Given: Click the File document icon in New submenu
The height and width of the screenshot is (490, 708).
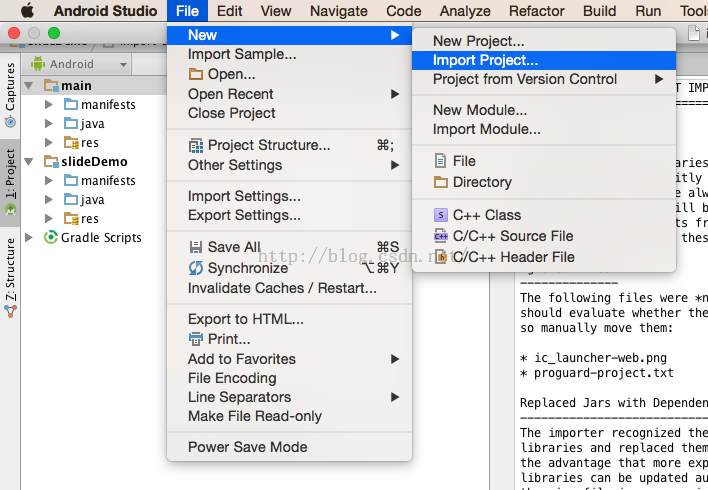Looking at the screenshot, I should pyautogui.click(x=440, y=161).
